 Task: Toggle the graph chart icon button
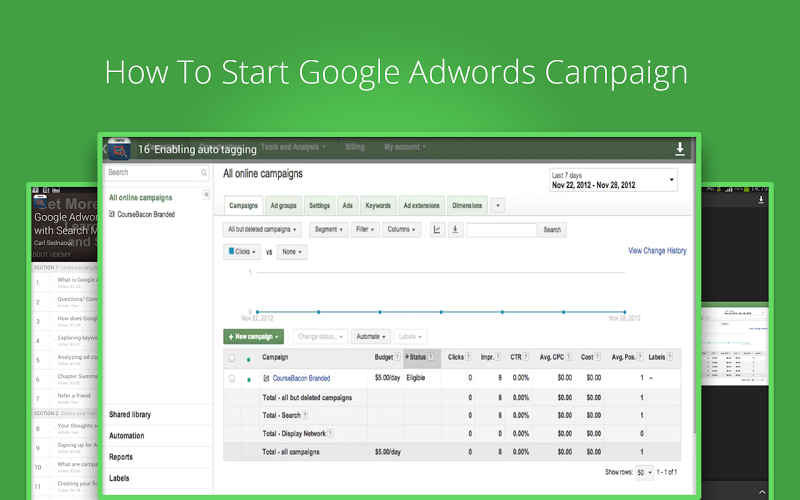(x=437, y=230)
